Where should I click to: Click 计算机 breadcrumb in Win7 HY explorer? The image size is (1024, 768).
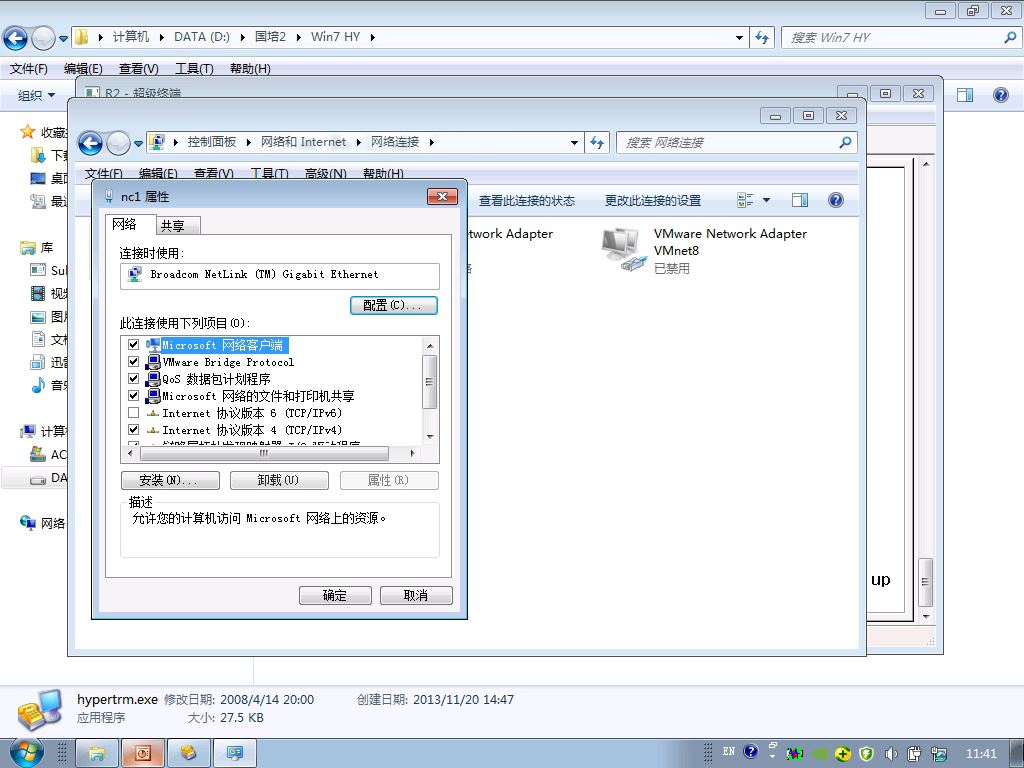131,37
